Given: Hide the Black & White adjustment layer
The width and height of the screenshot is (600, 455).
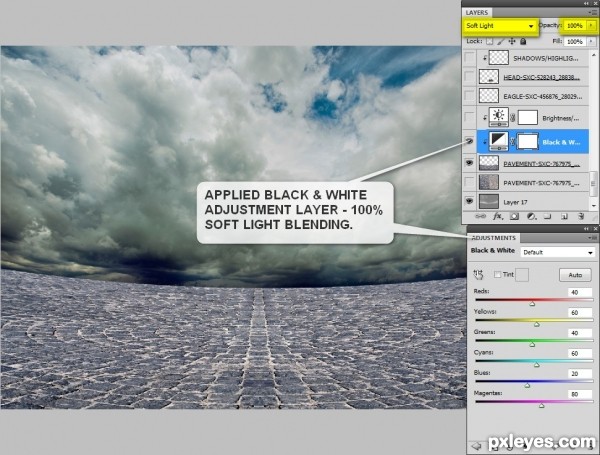Looking at the screenshot, I should tap(469, 142).
